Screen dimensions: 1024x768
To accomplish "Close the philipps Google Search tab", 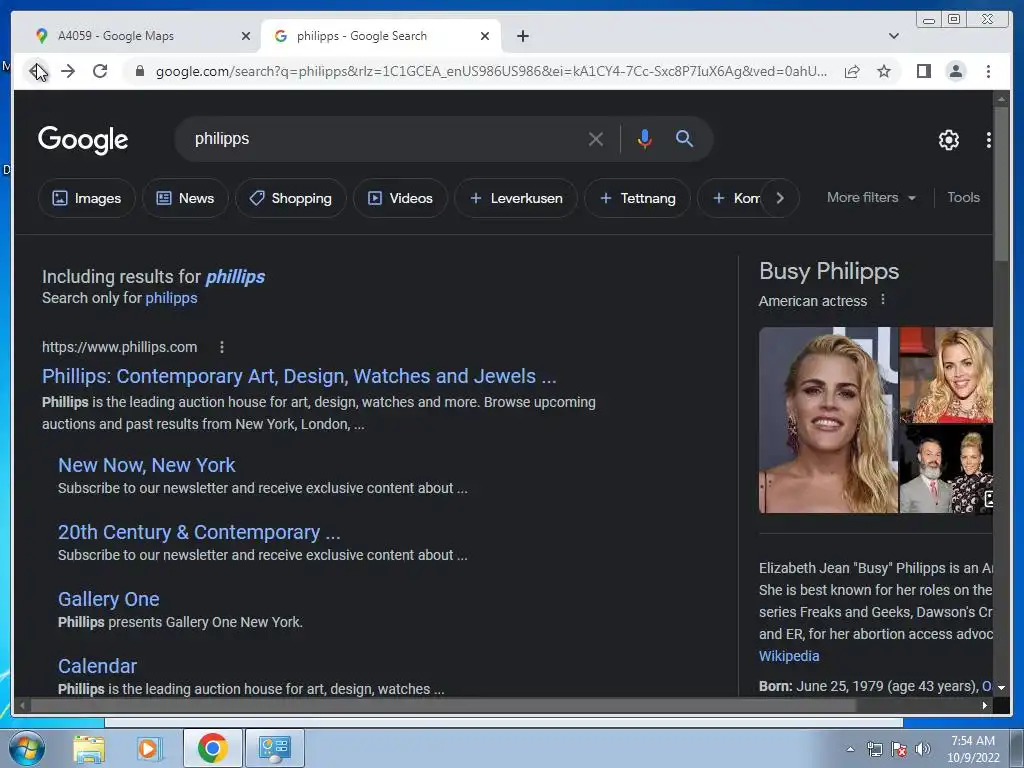I will tap(485, 36).
